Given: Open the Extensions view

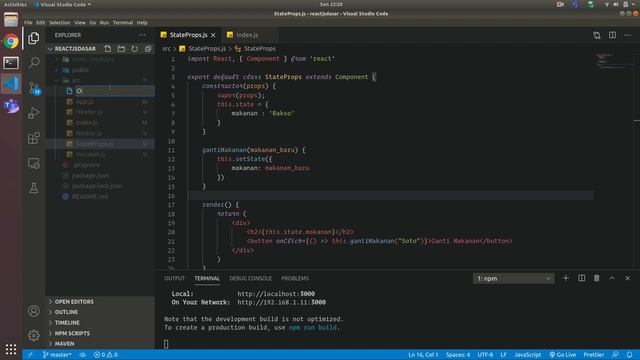Looking at the screenshot, I should pyautogui.click(x=34, y=138).
